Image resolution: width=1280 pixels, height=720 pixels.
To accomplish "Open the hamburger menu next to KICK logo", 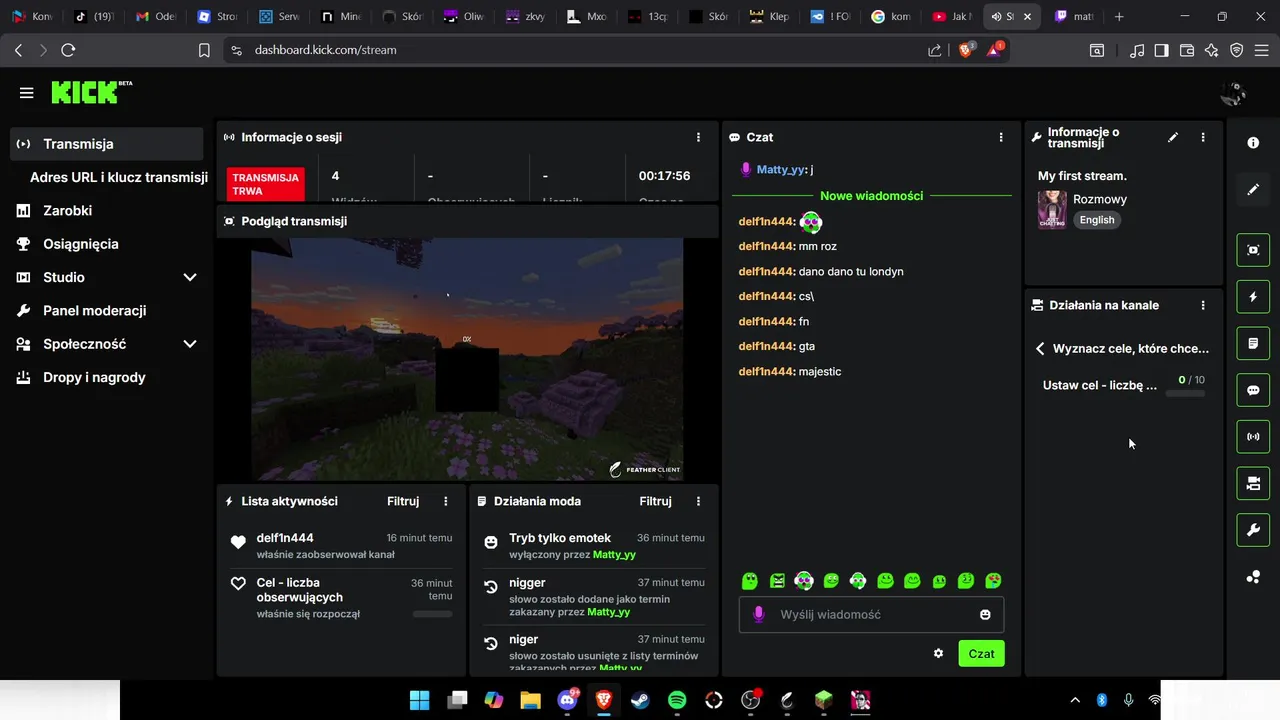I will pos(26,93).
